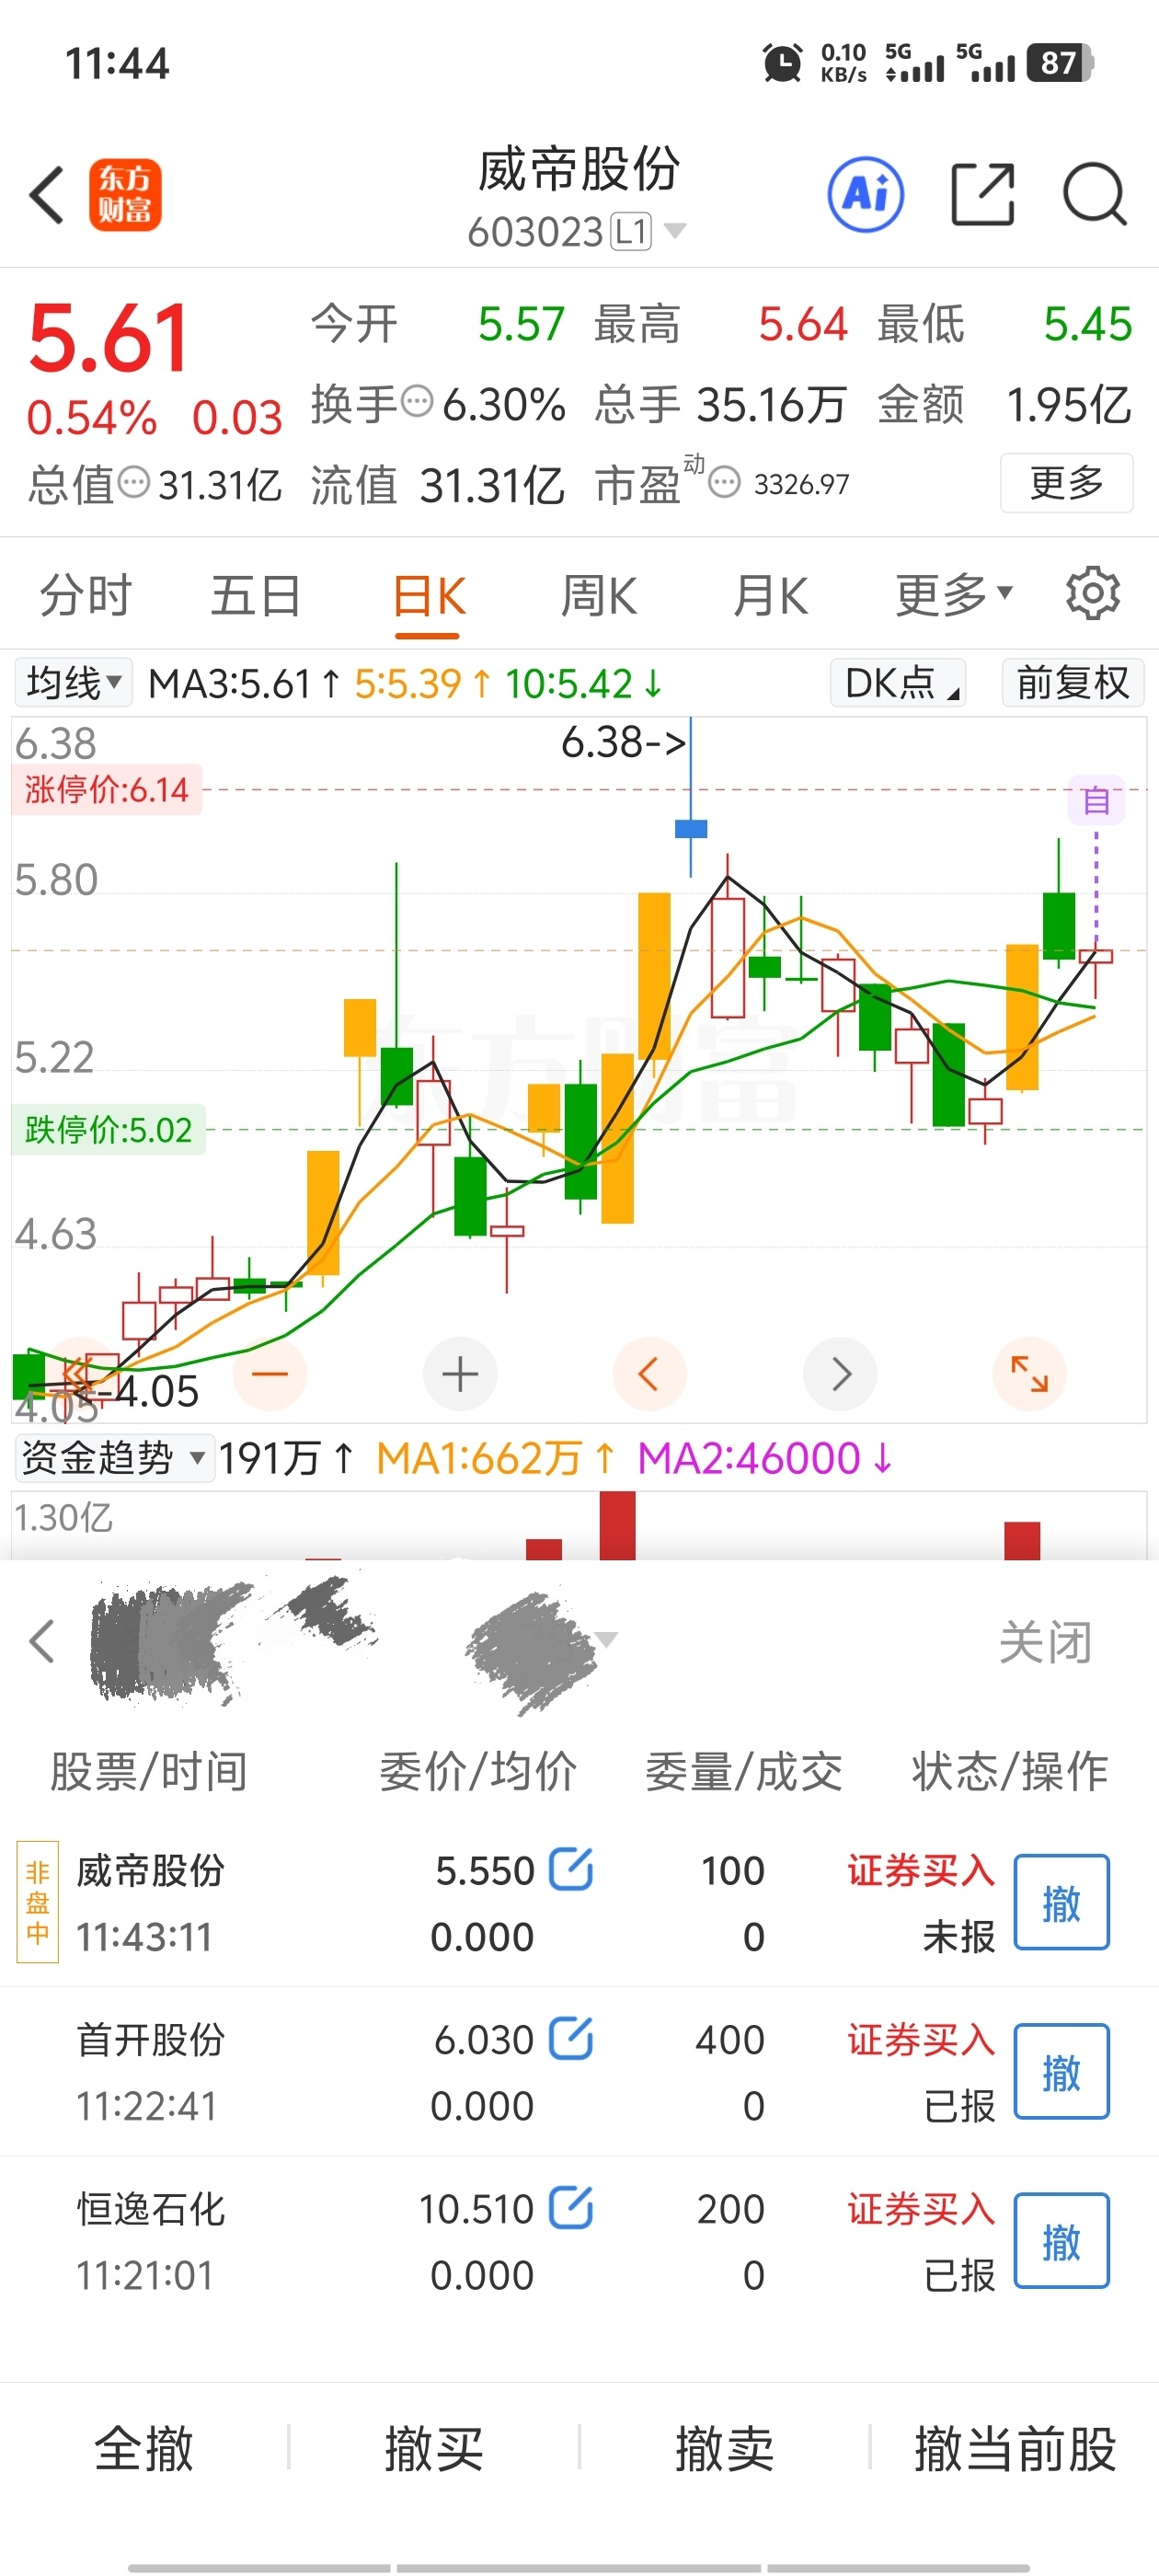Tap the 威帝股份 title
This screenshot has height=2576, width=1159.
579,169
